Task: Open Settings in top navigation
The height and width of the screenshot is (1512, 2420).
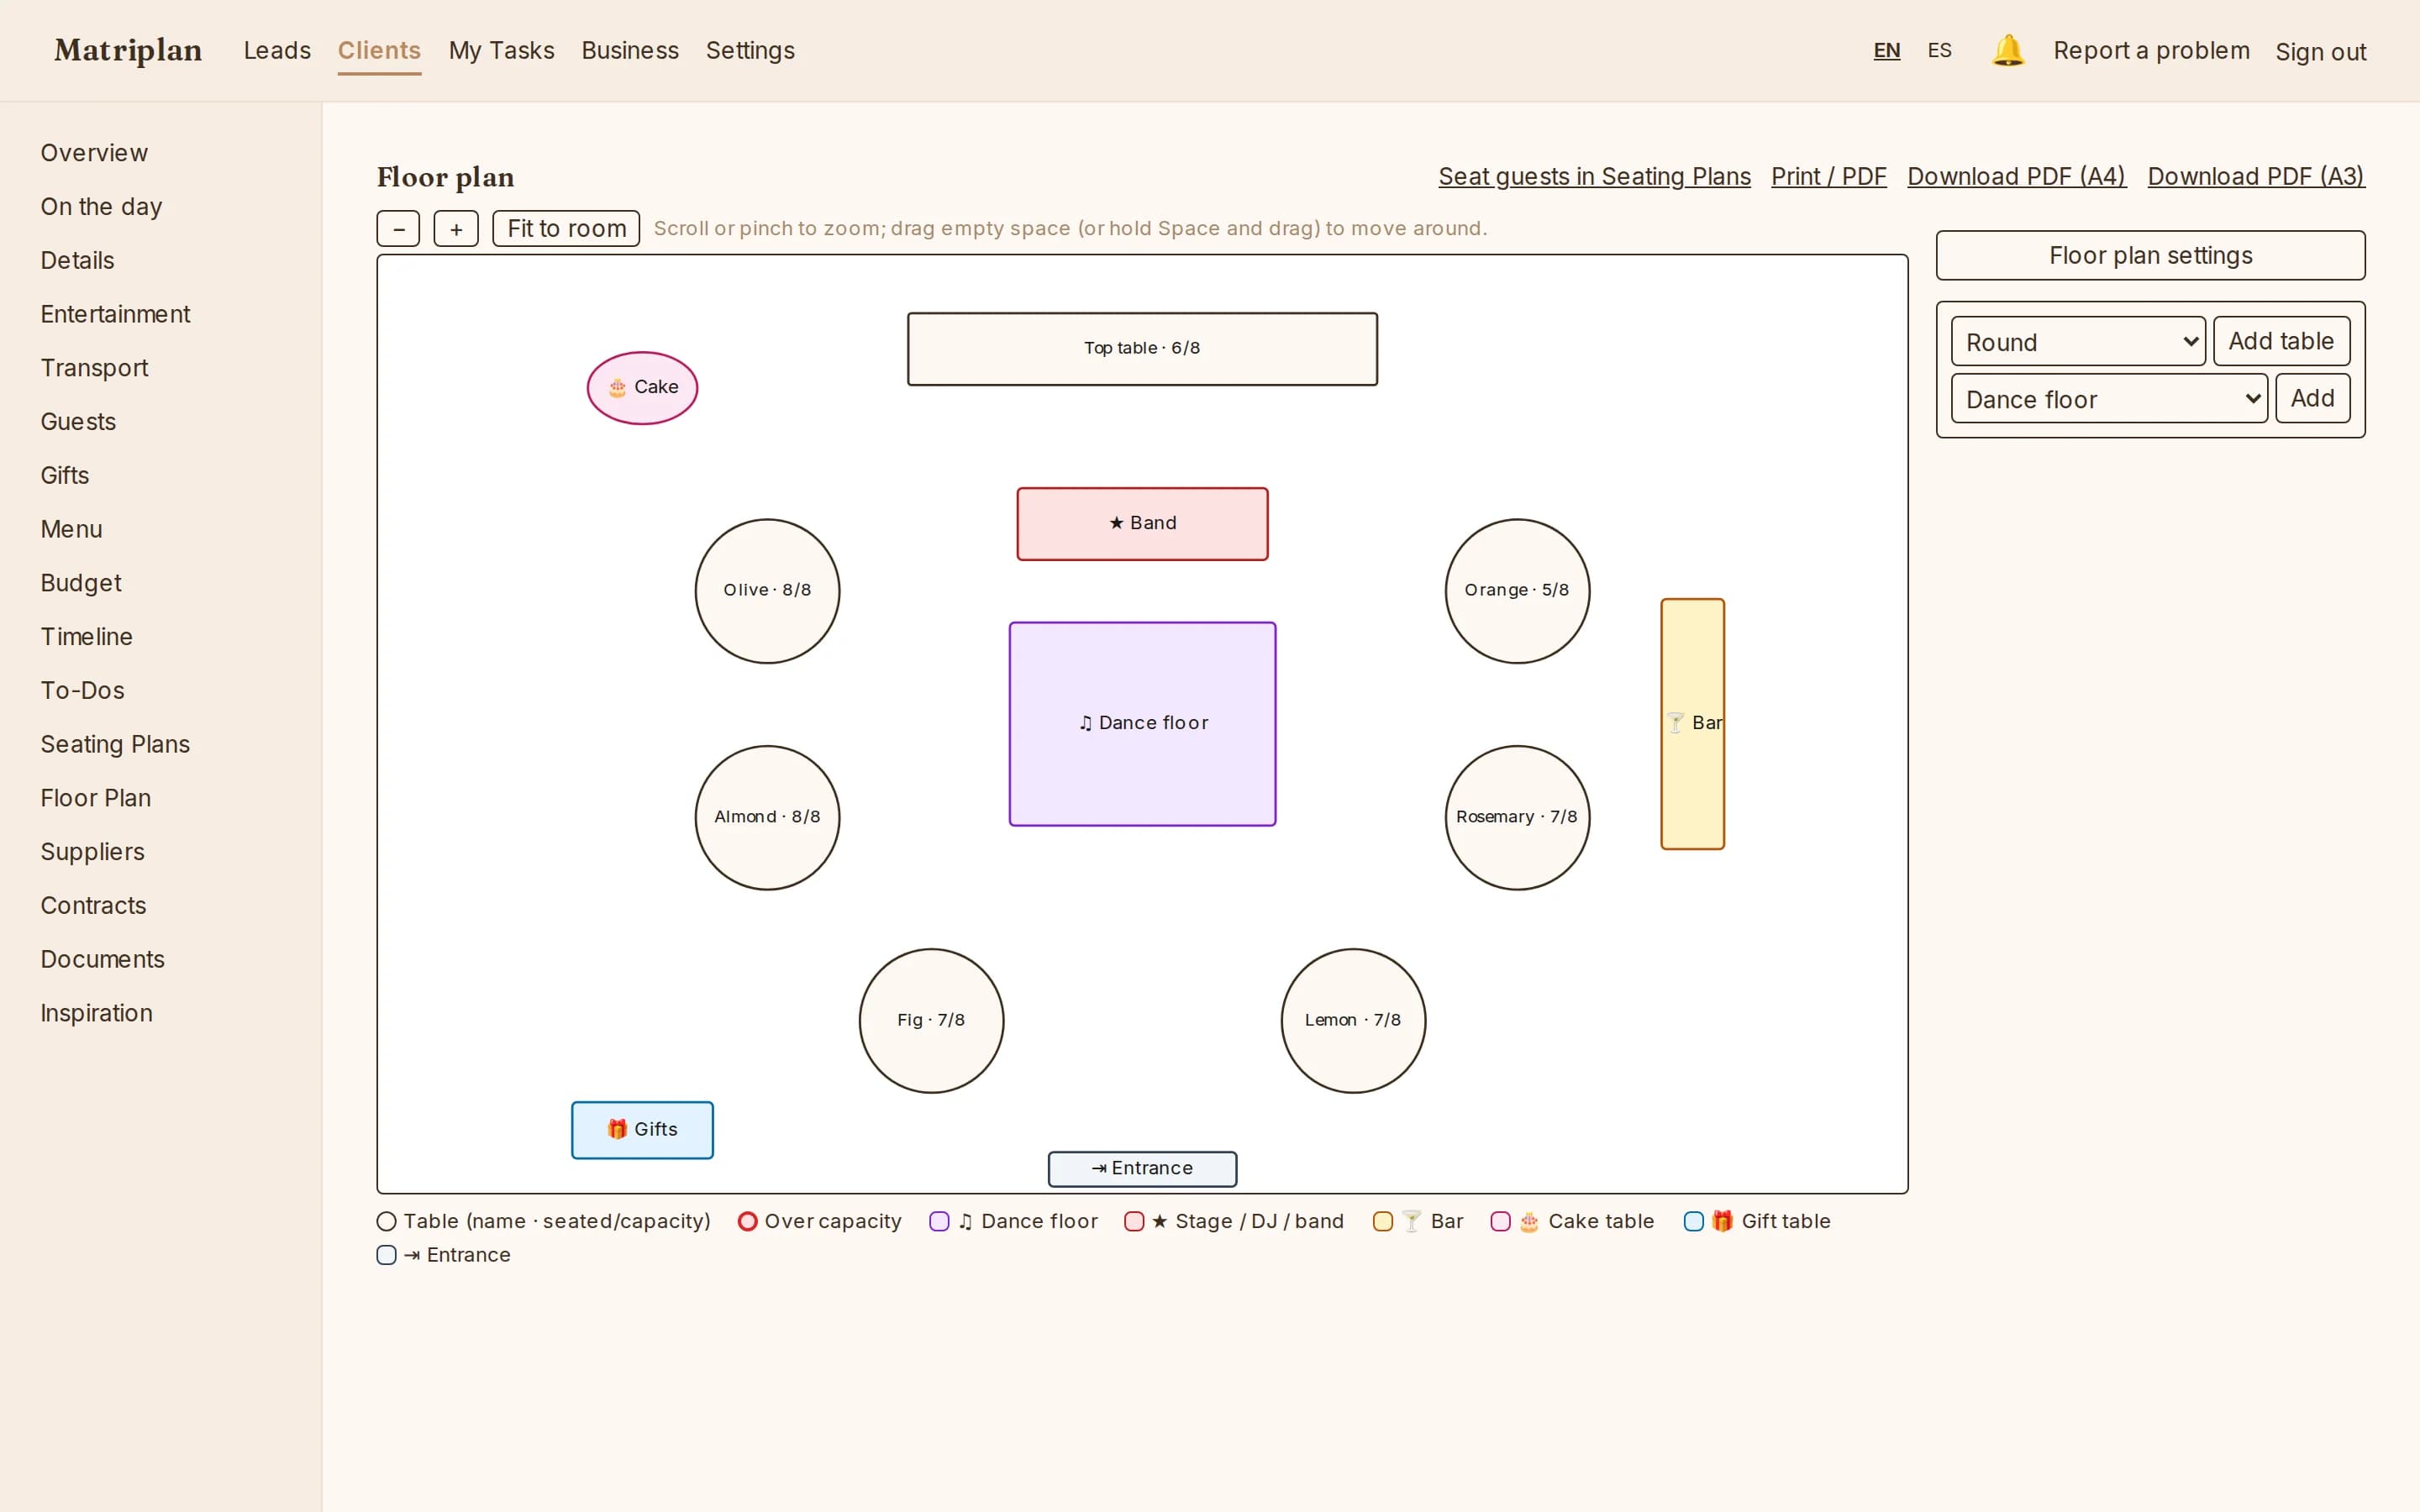Action: 750,50
